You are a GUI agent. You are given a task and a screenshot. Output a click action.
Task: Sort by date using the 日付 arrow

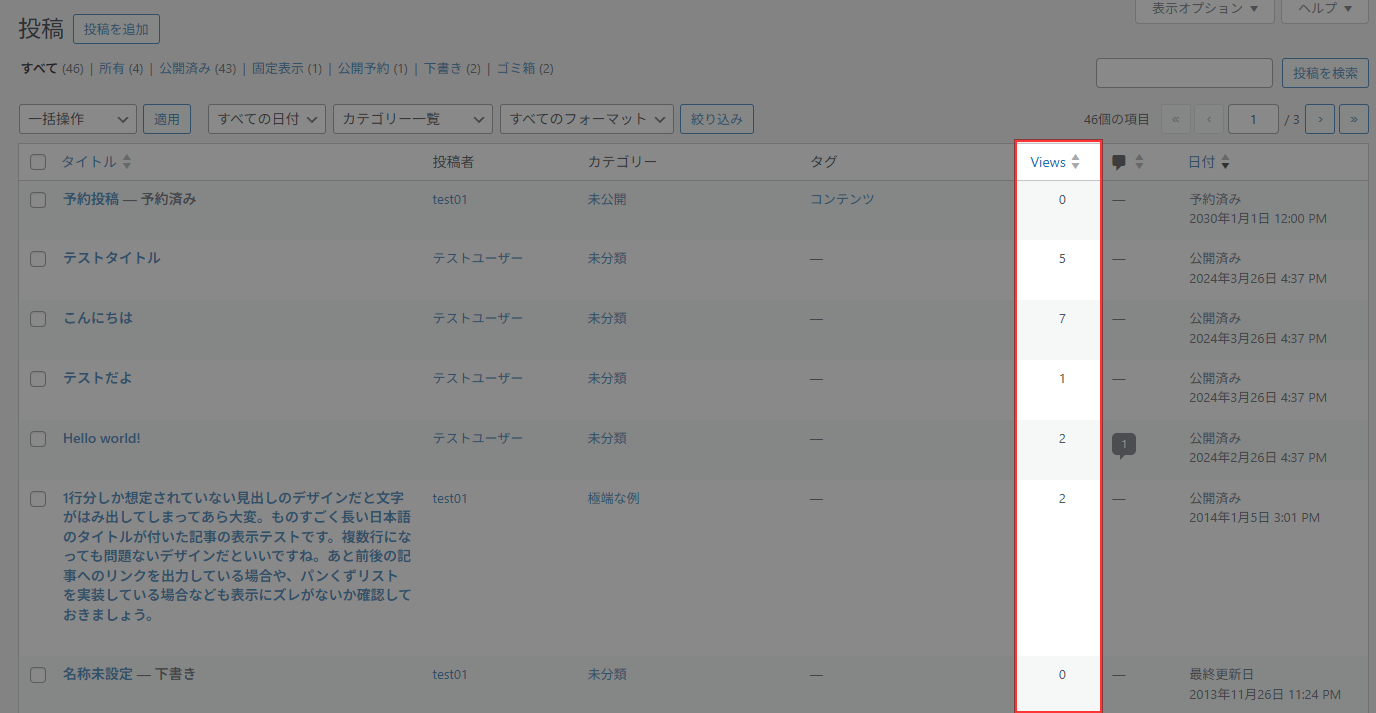click(x=1225, y=162)
